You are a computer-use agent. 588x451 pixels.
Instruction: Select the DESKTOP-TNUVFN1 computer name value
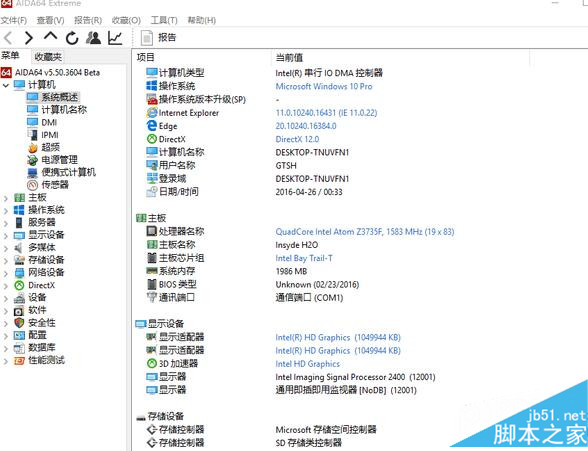tap(312, 153)
